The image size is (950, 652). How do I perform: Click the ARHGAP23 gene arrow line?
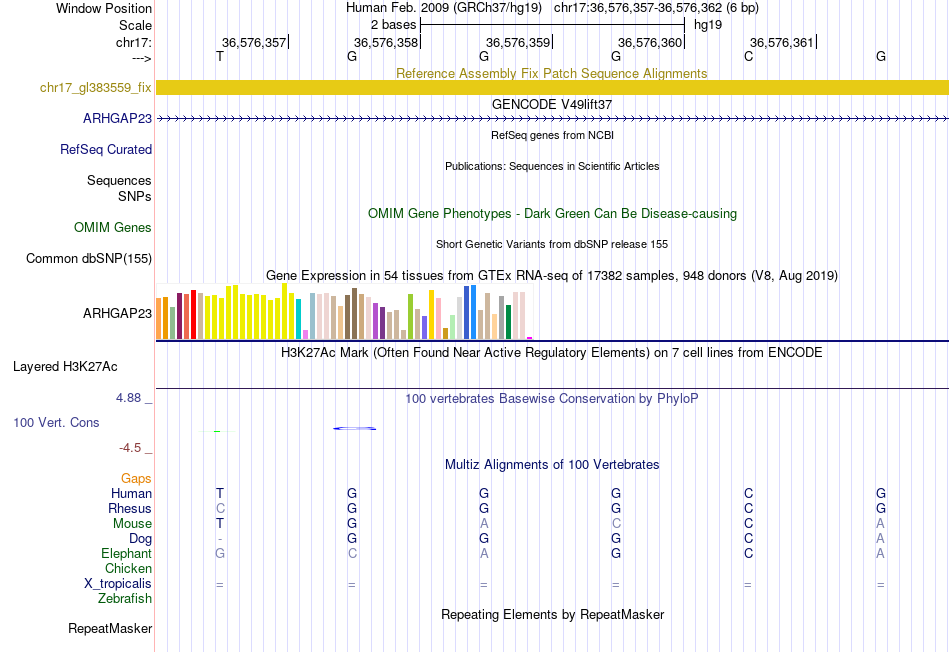click(x=552, y=119)
